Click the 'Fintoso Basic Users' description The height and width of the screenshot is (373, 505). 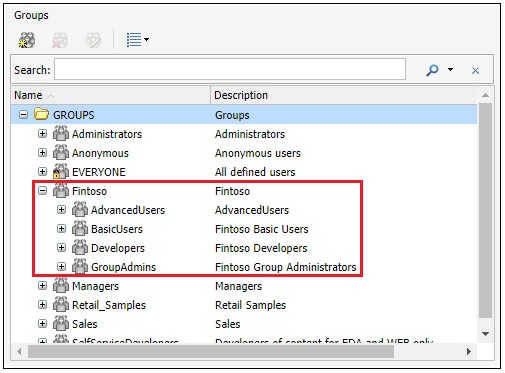click(x=262, y=229)
